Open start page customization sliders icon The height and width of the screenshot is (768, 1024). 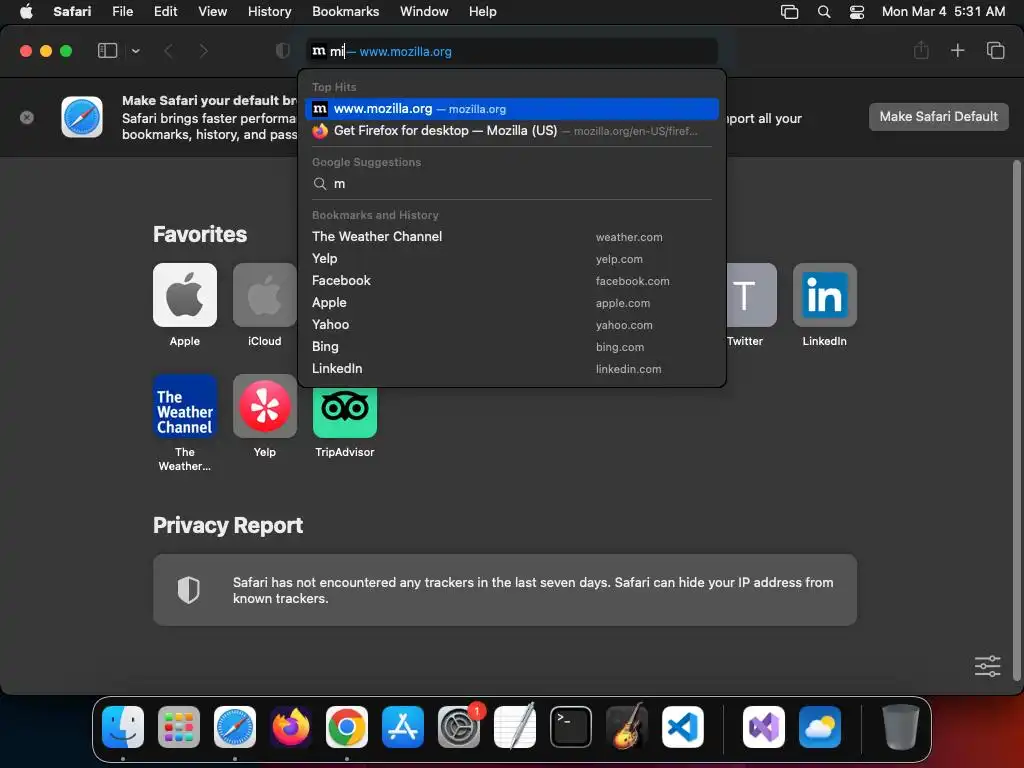pos(987,666)
